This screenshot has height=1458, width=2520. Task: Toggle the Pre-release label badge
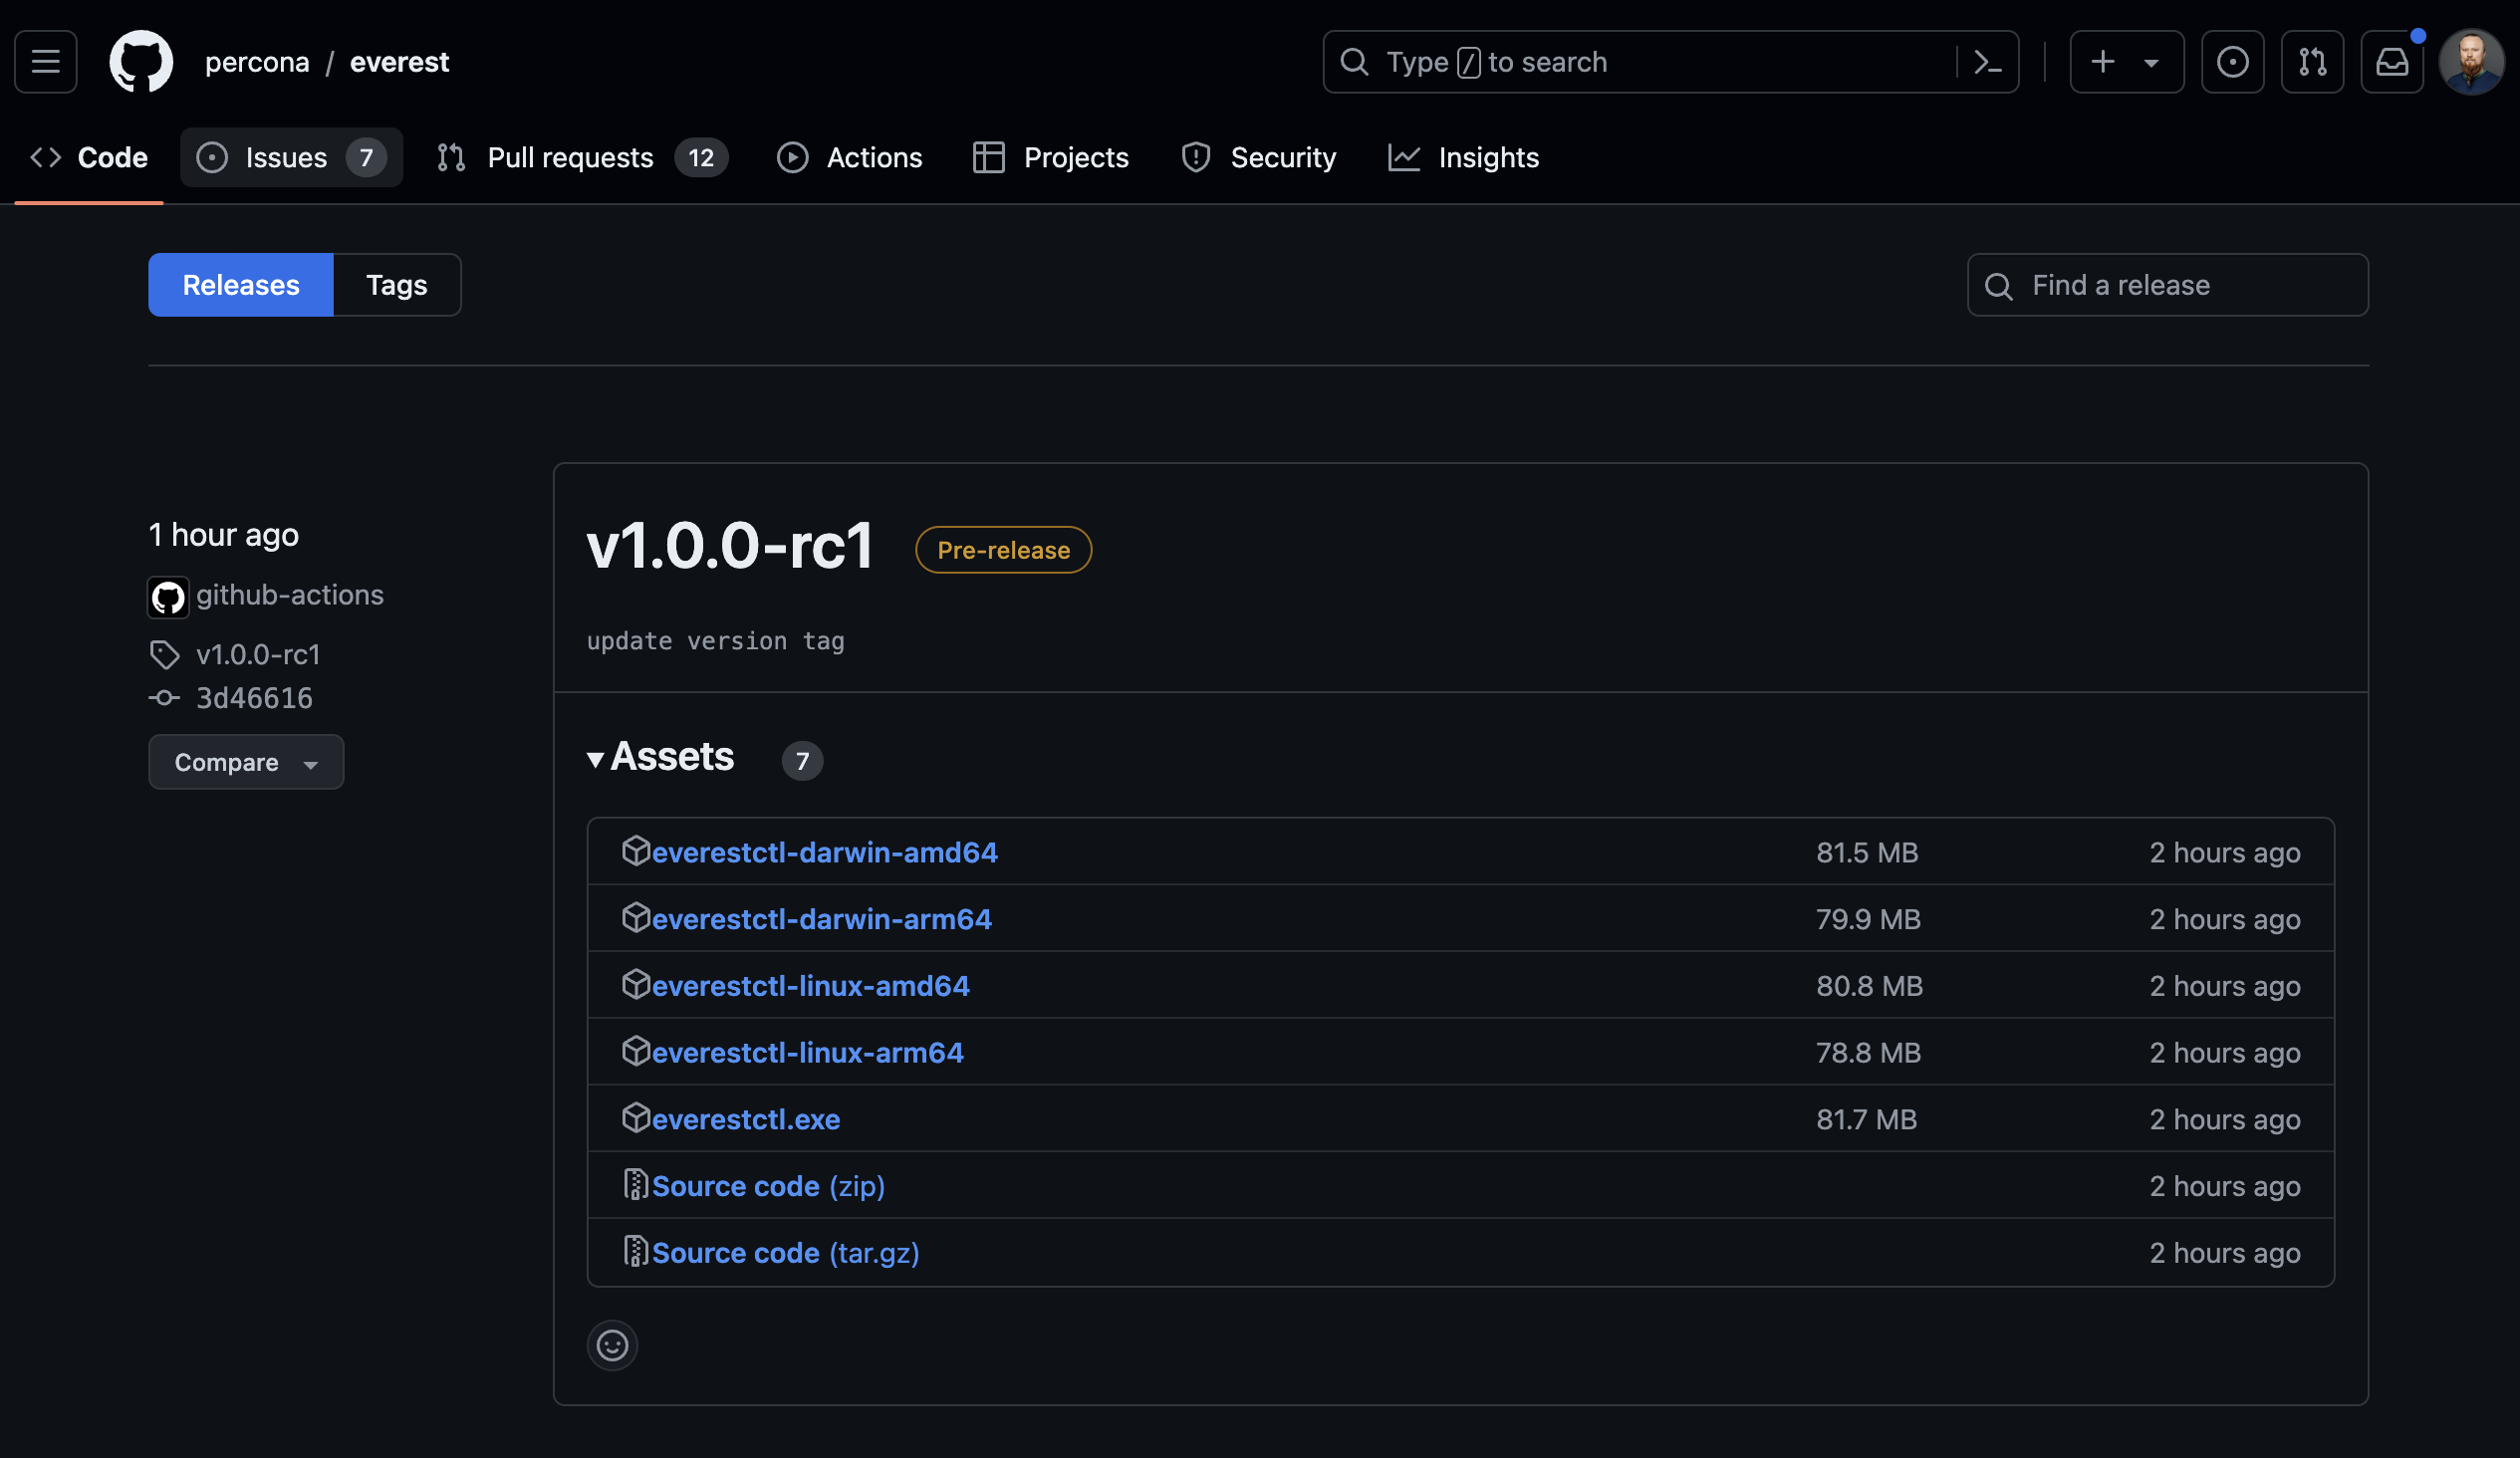1003,549
